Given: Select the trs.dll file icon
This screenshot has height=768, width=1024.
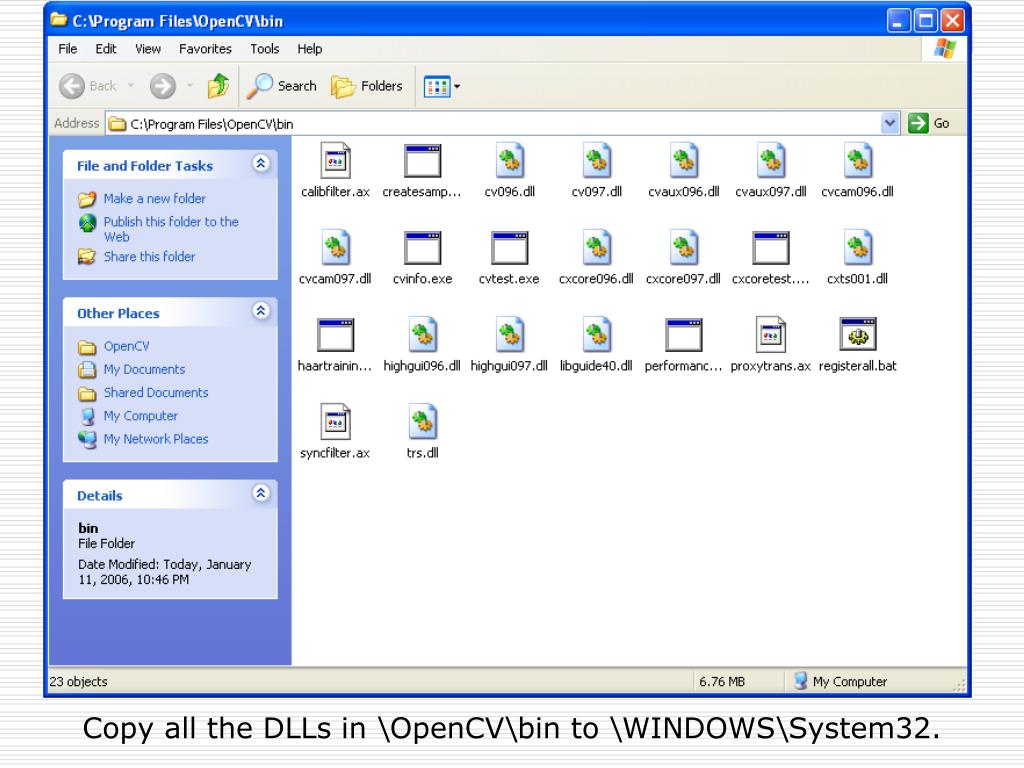Looking at the screenshot, I should 423,422.
